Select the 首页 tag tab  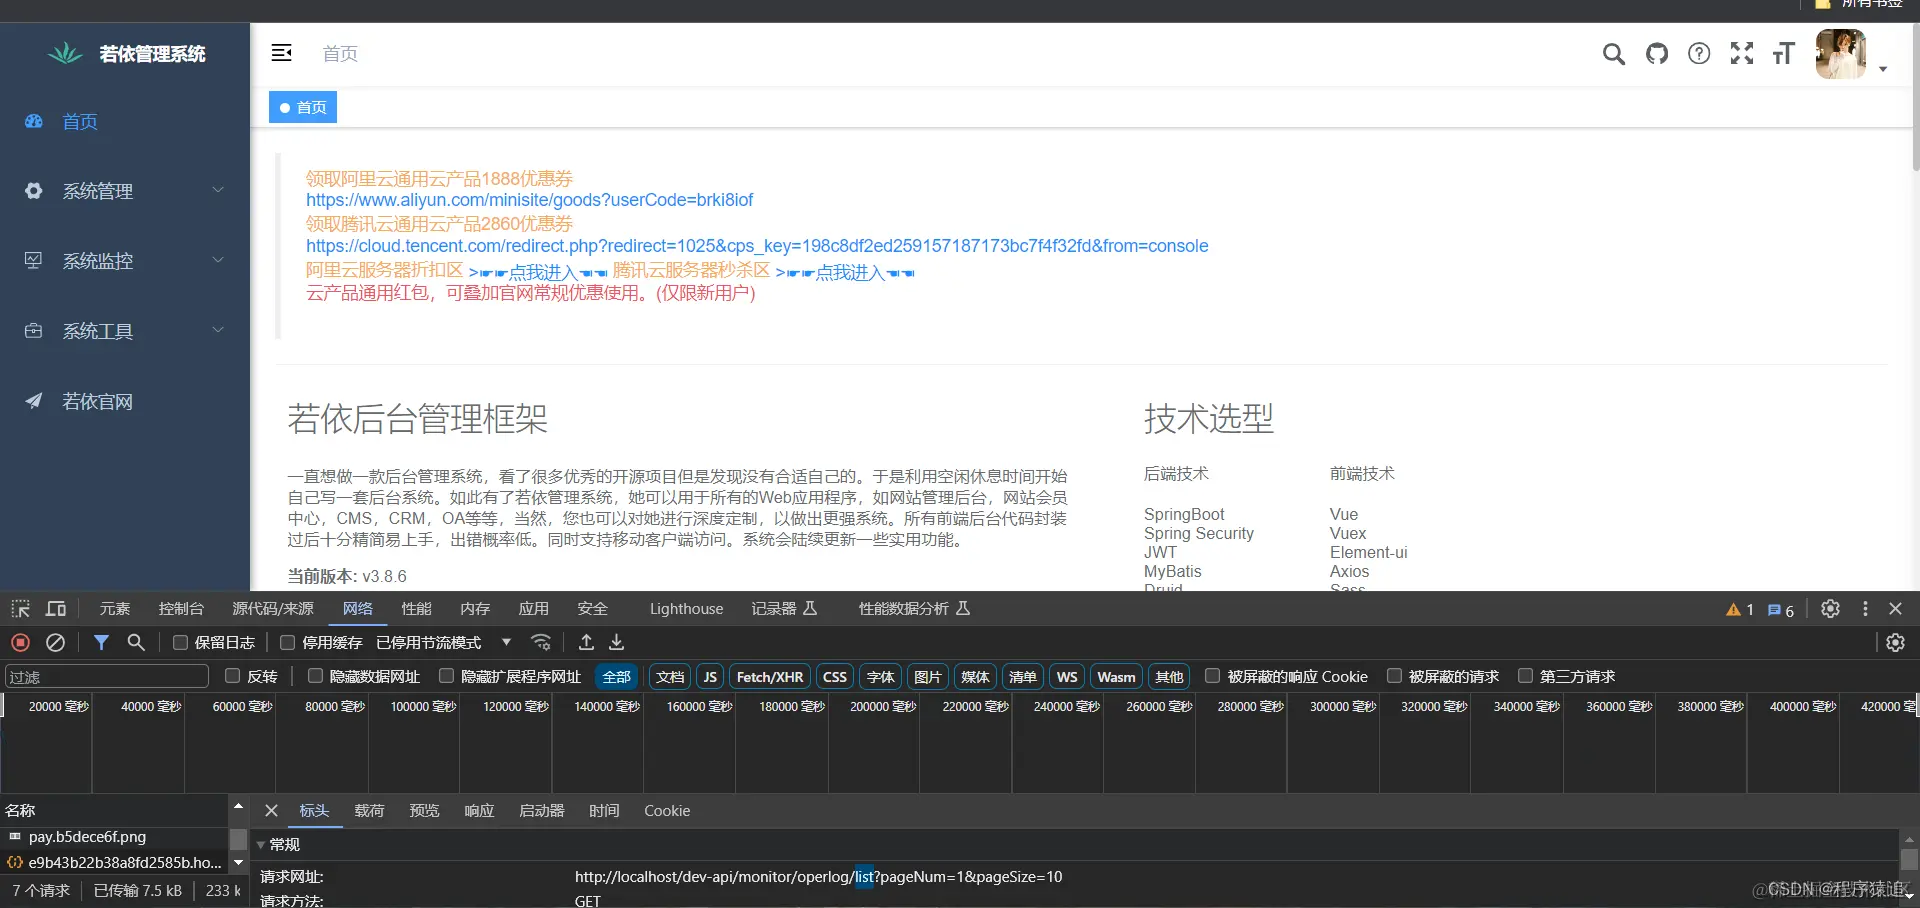[303, 107]
